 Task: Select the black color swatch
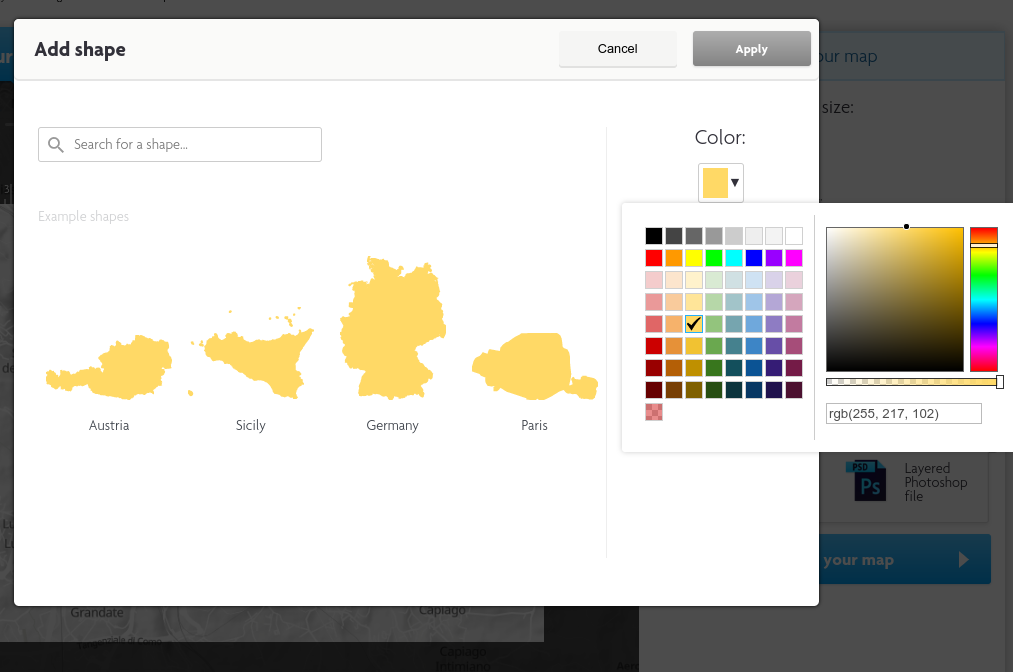tap(654, 236)
